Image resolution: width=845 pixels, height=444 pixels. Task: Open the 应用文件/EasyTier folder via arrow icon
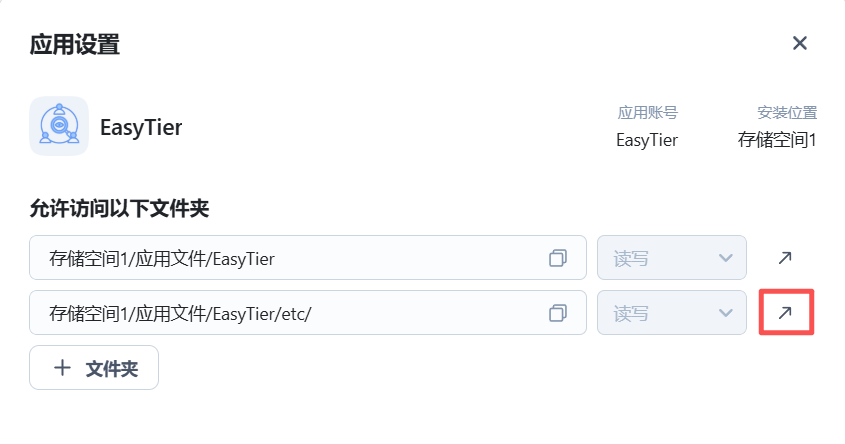tap(785, 258)
